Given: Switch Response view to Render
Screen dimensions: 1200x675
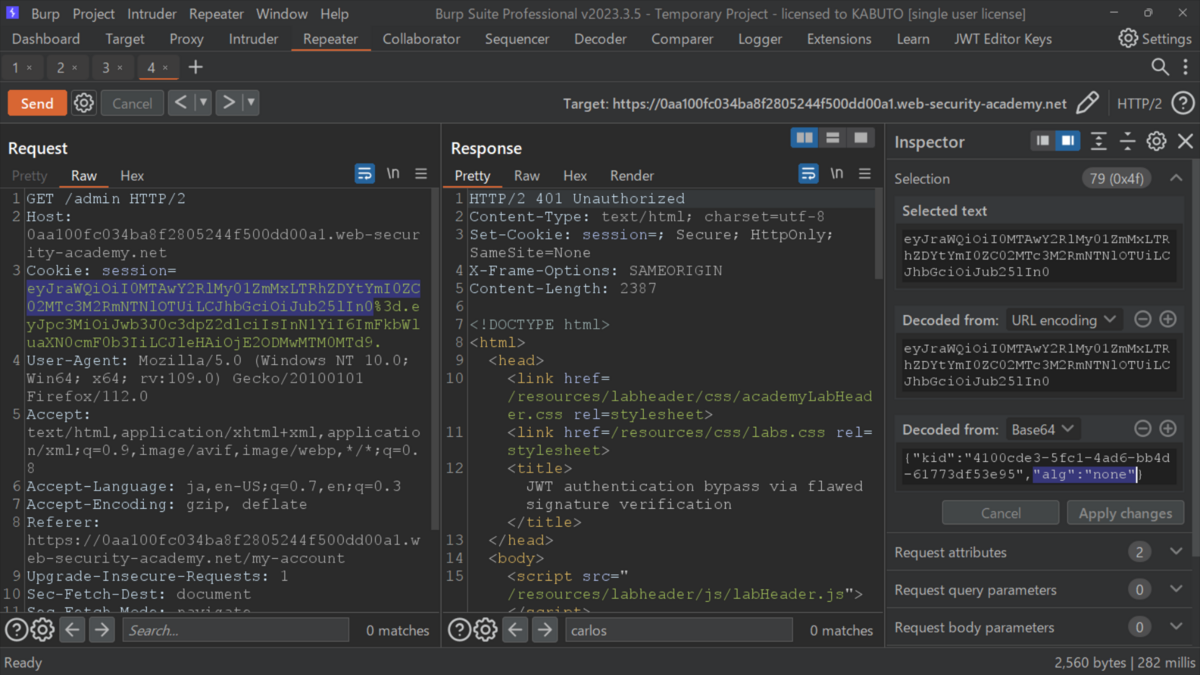Looking at the screenshot, I should [631, 175].
